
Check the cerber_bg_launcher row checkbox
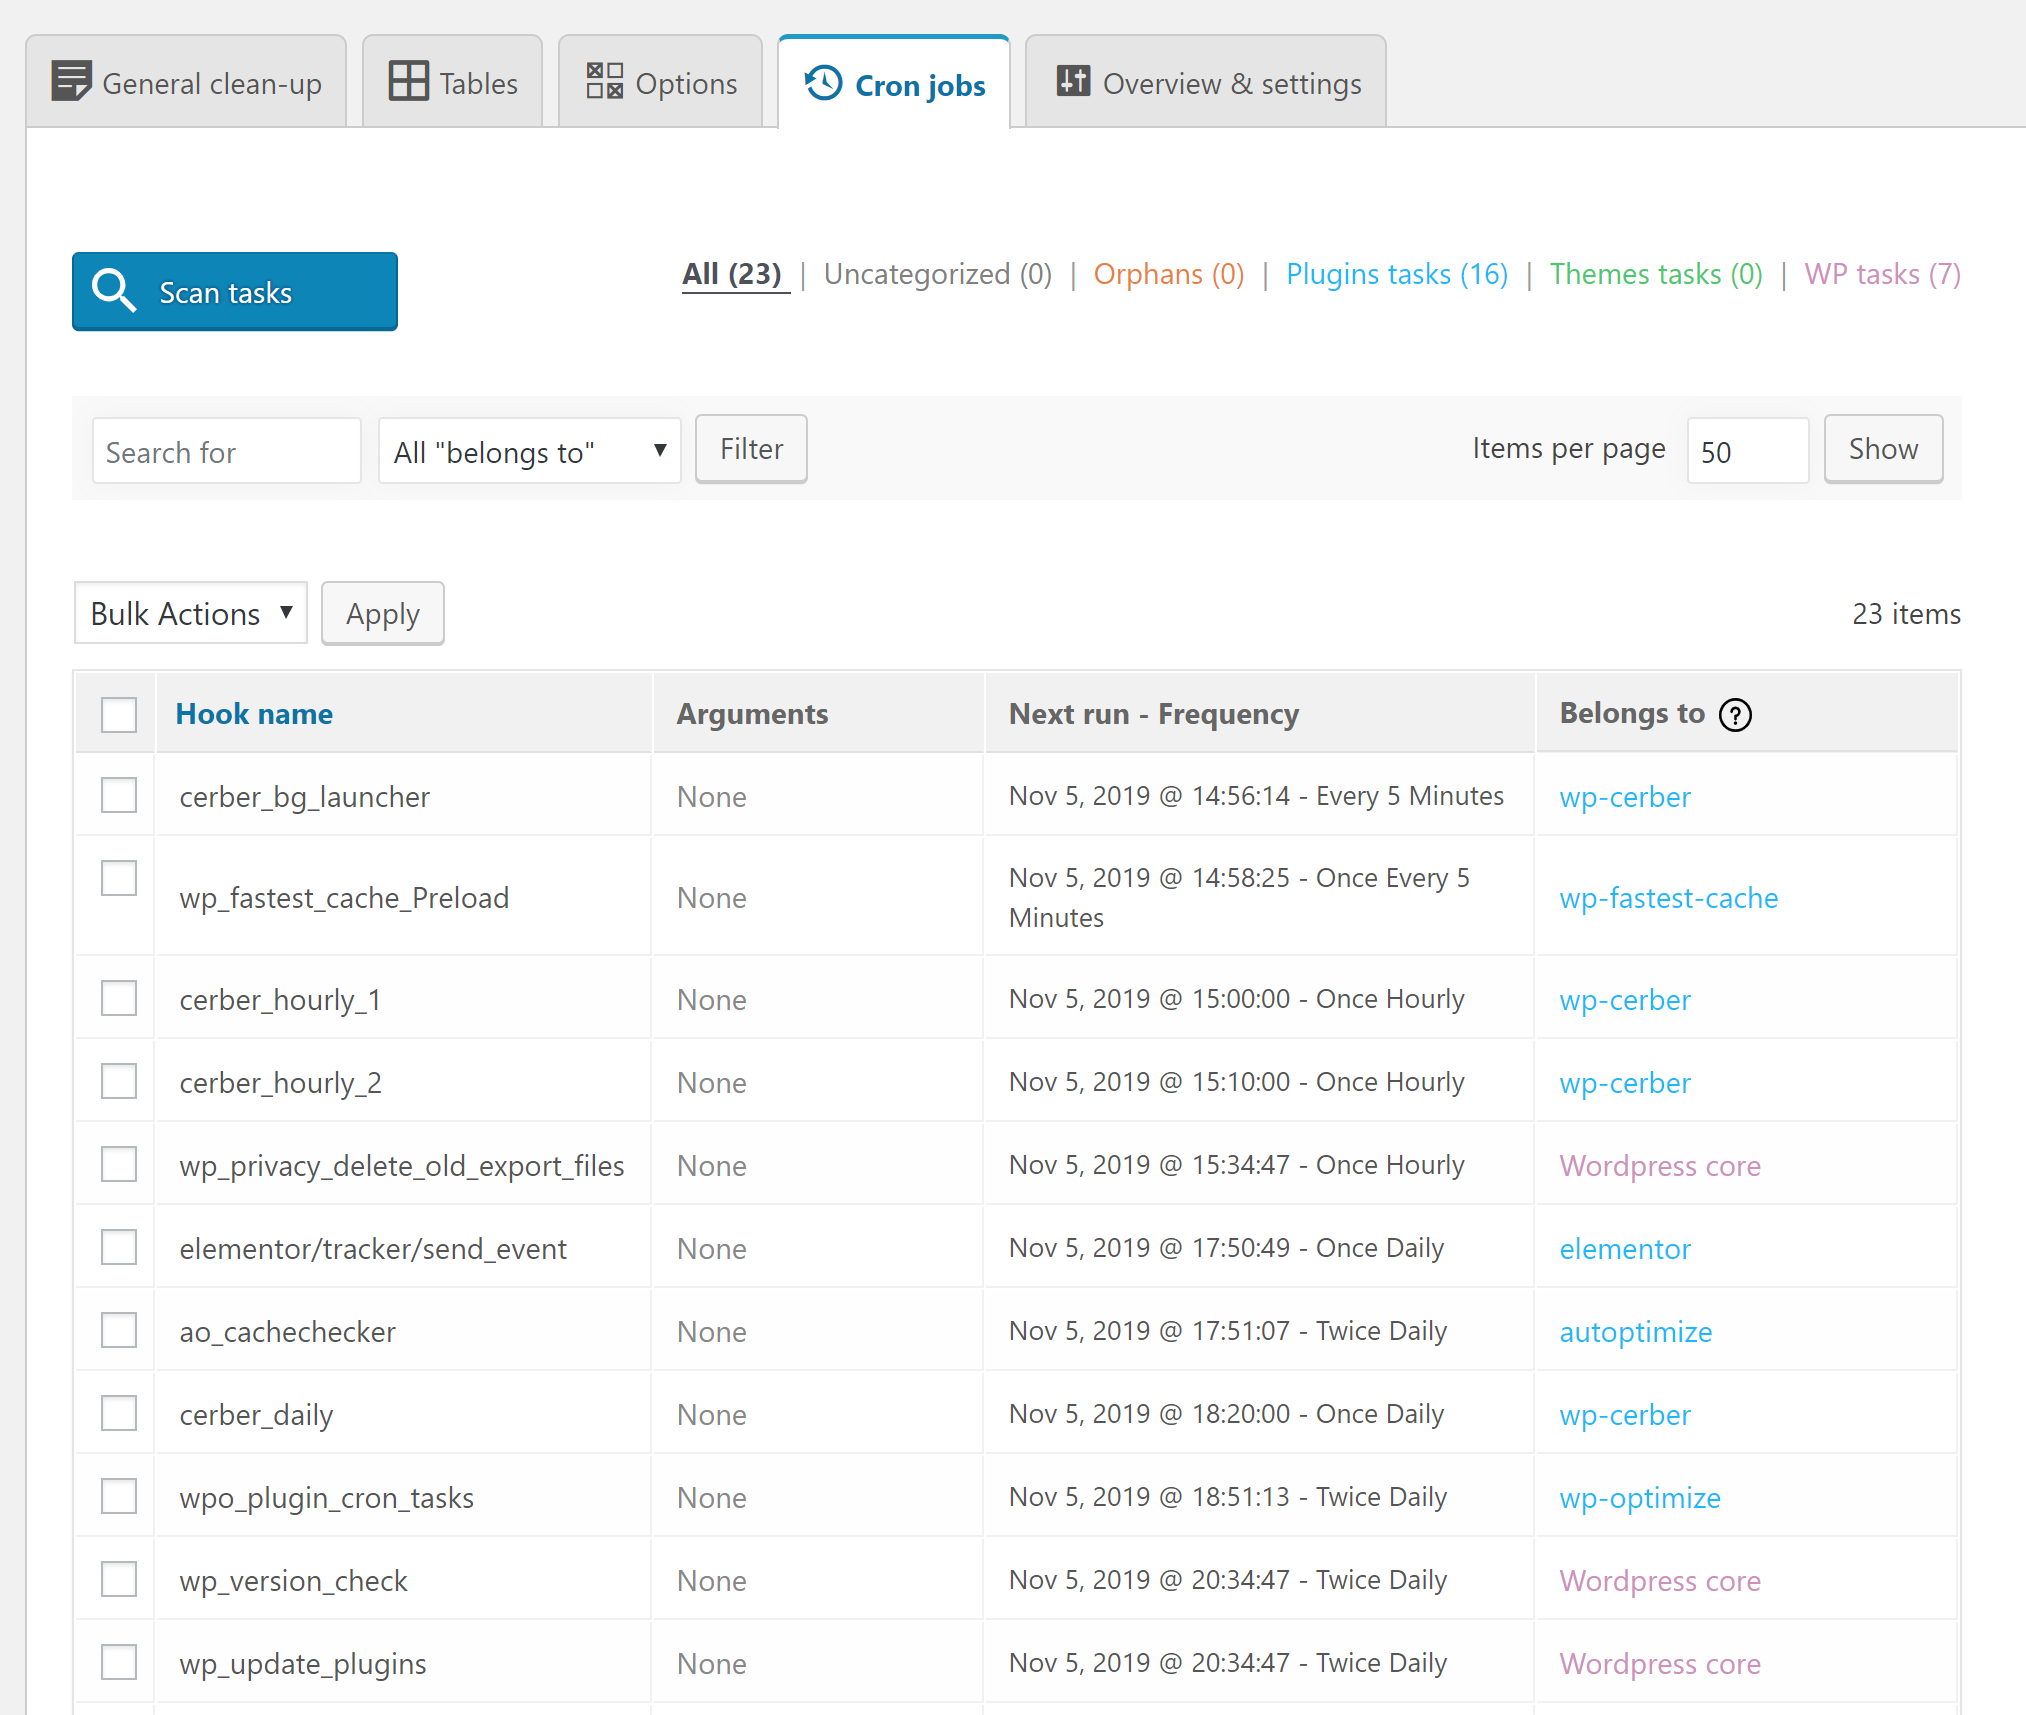tap(119, 796)
